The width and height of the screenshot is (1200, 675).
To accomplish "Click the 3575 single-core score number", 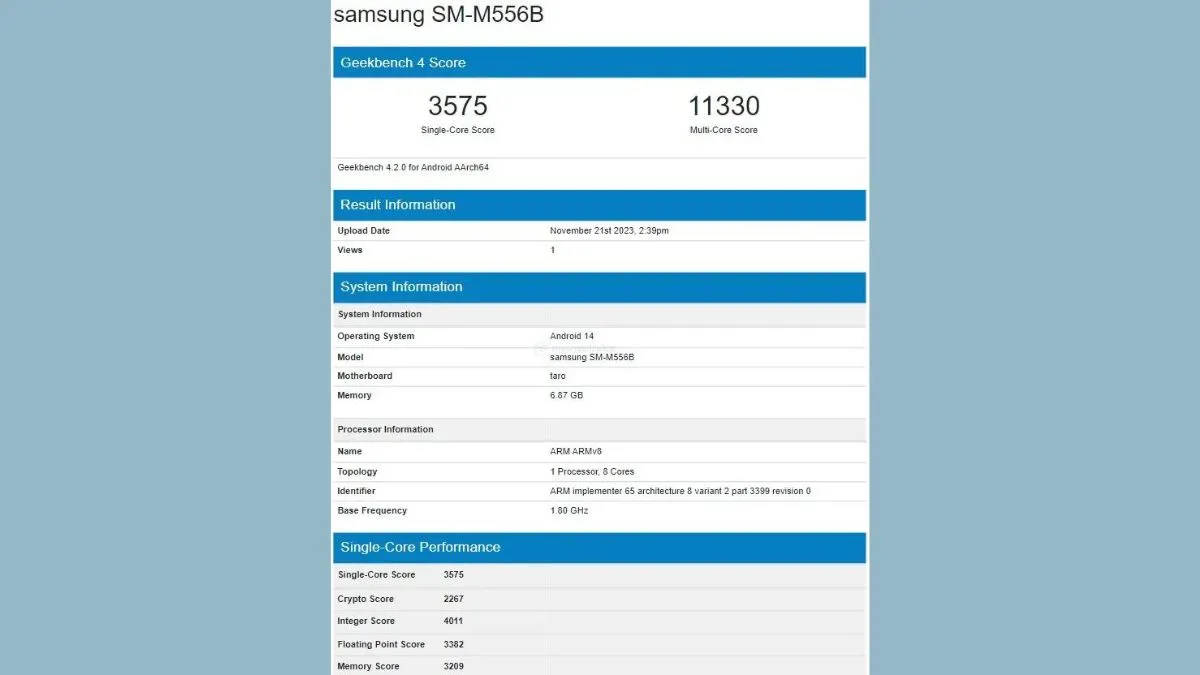I will pyautogui.click(x=457, y=106).
